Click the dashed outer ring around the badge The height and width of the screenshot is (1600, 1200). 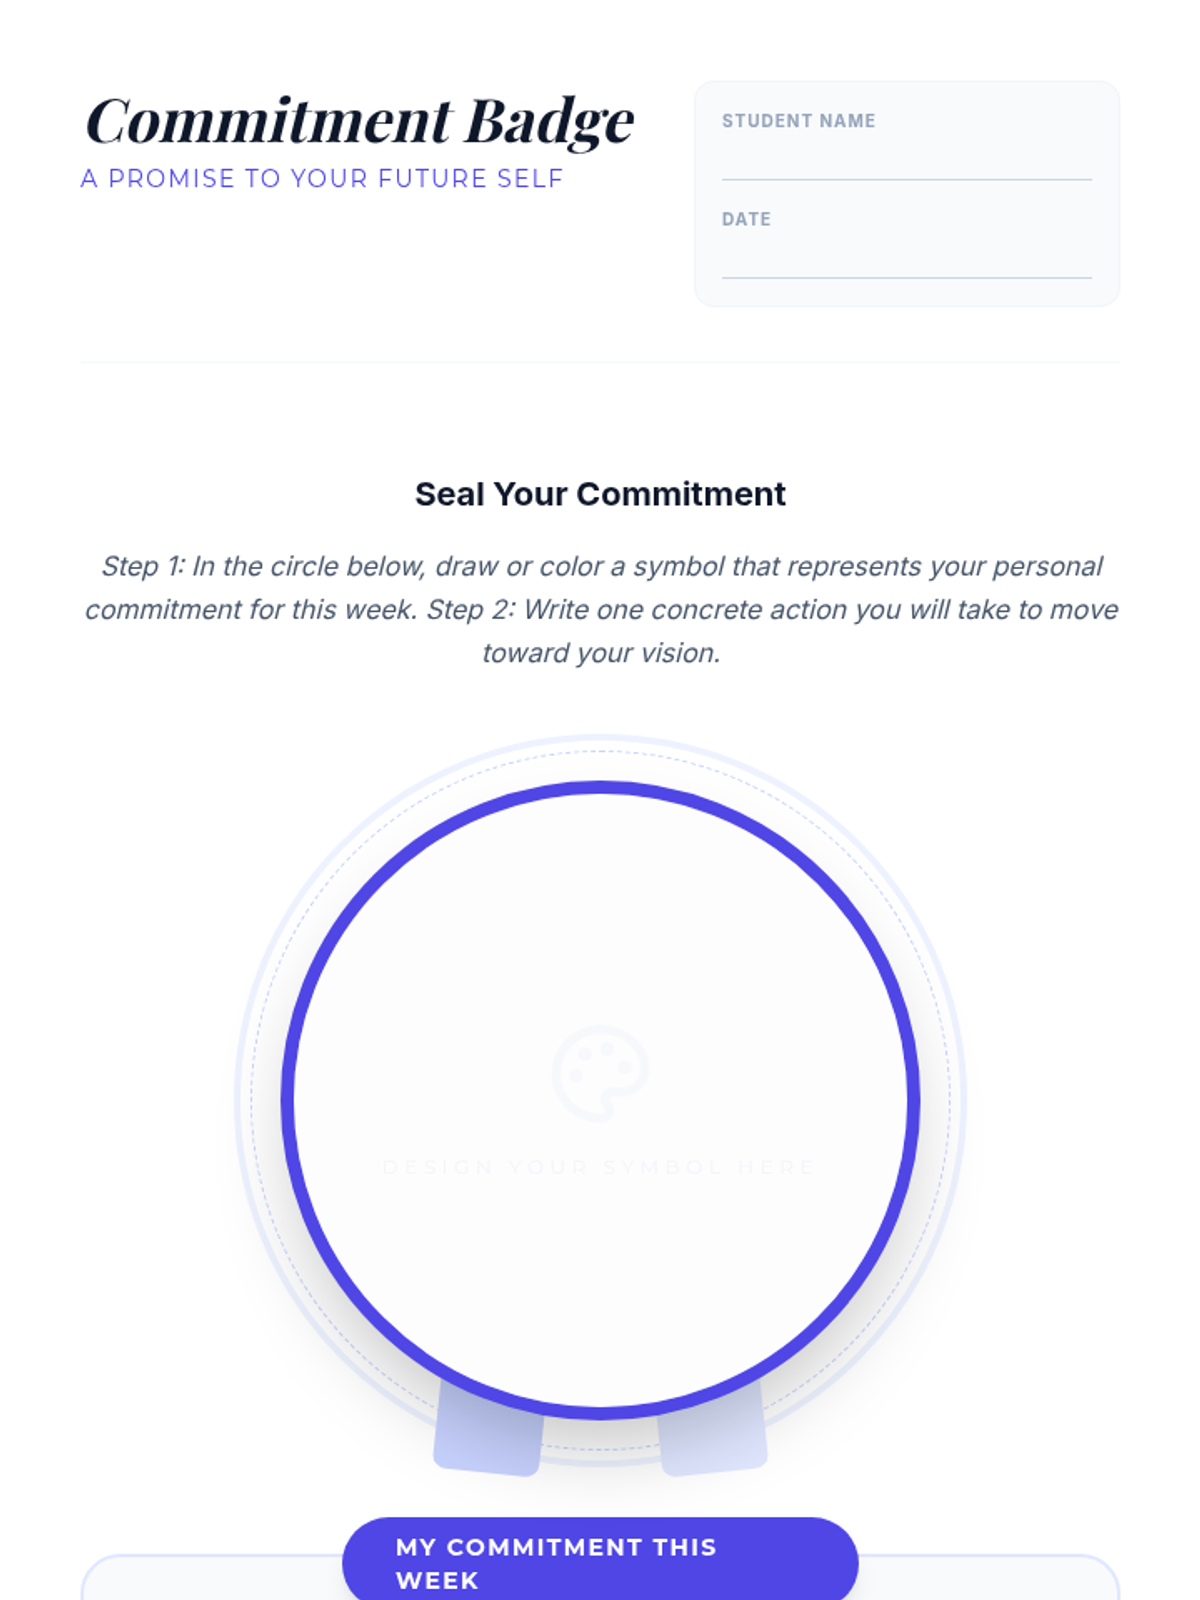point(252,1100)
